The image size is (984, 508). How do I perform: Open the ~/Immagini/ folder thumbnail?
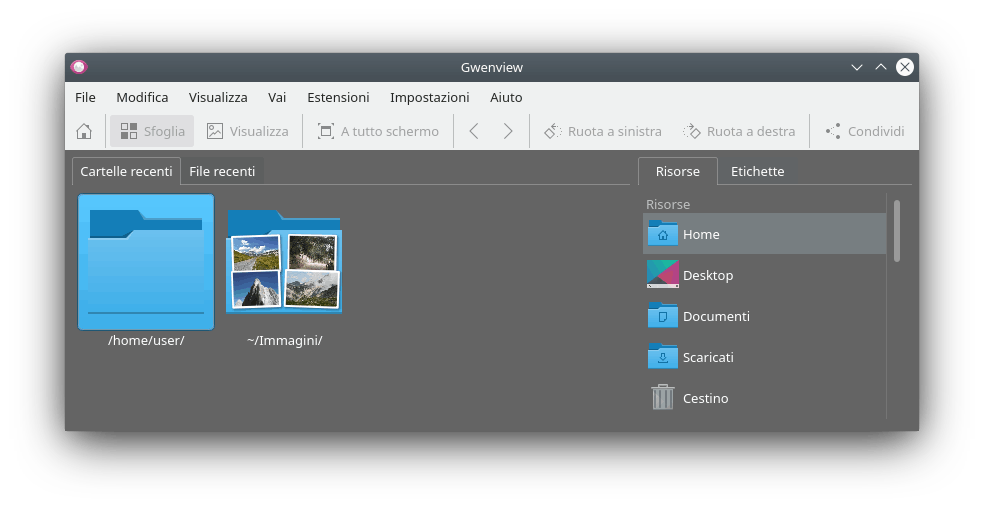click(x=284, y=262)
